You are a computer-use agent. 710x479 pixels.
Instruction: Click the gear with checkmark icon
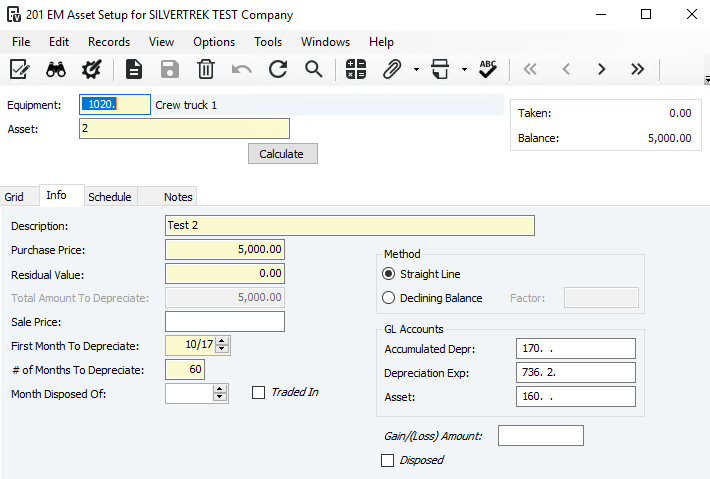tap(91, 69)
